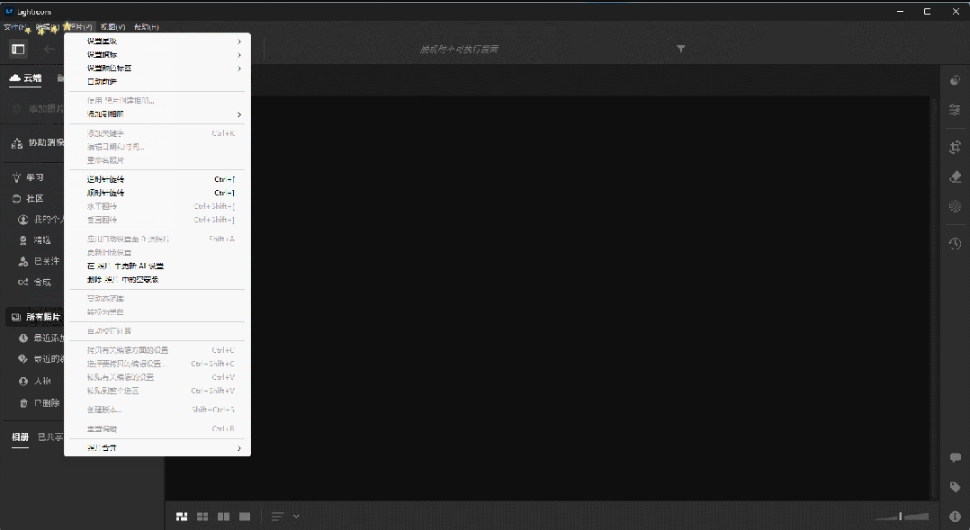Viewport: 970px width, 530px height.
Task: Choose delete empty masks menu entry
Action: coord(157,280)
